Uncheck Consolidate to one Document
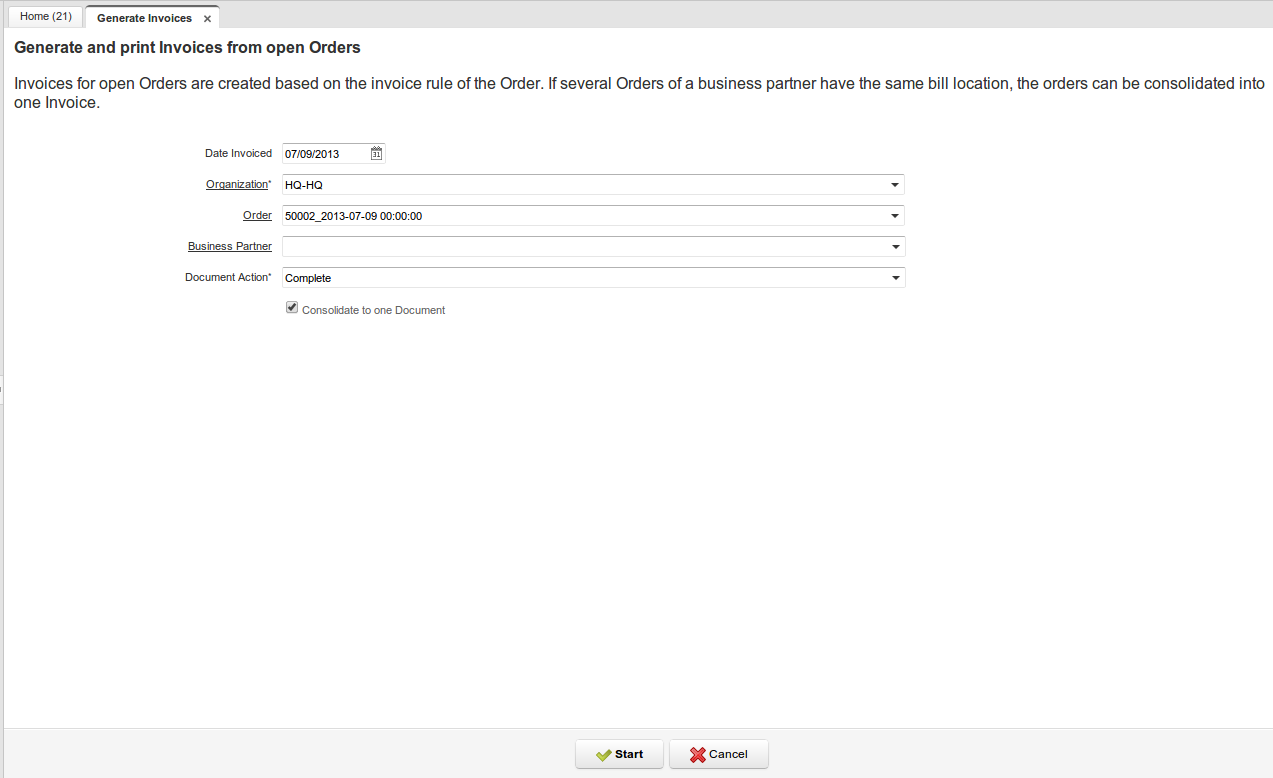The image size is (1273, 778). coord(291,307)
